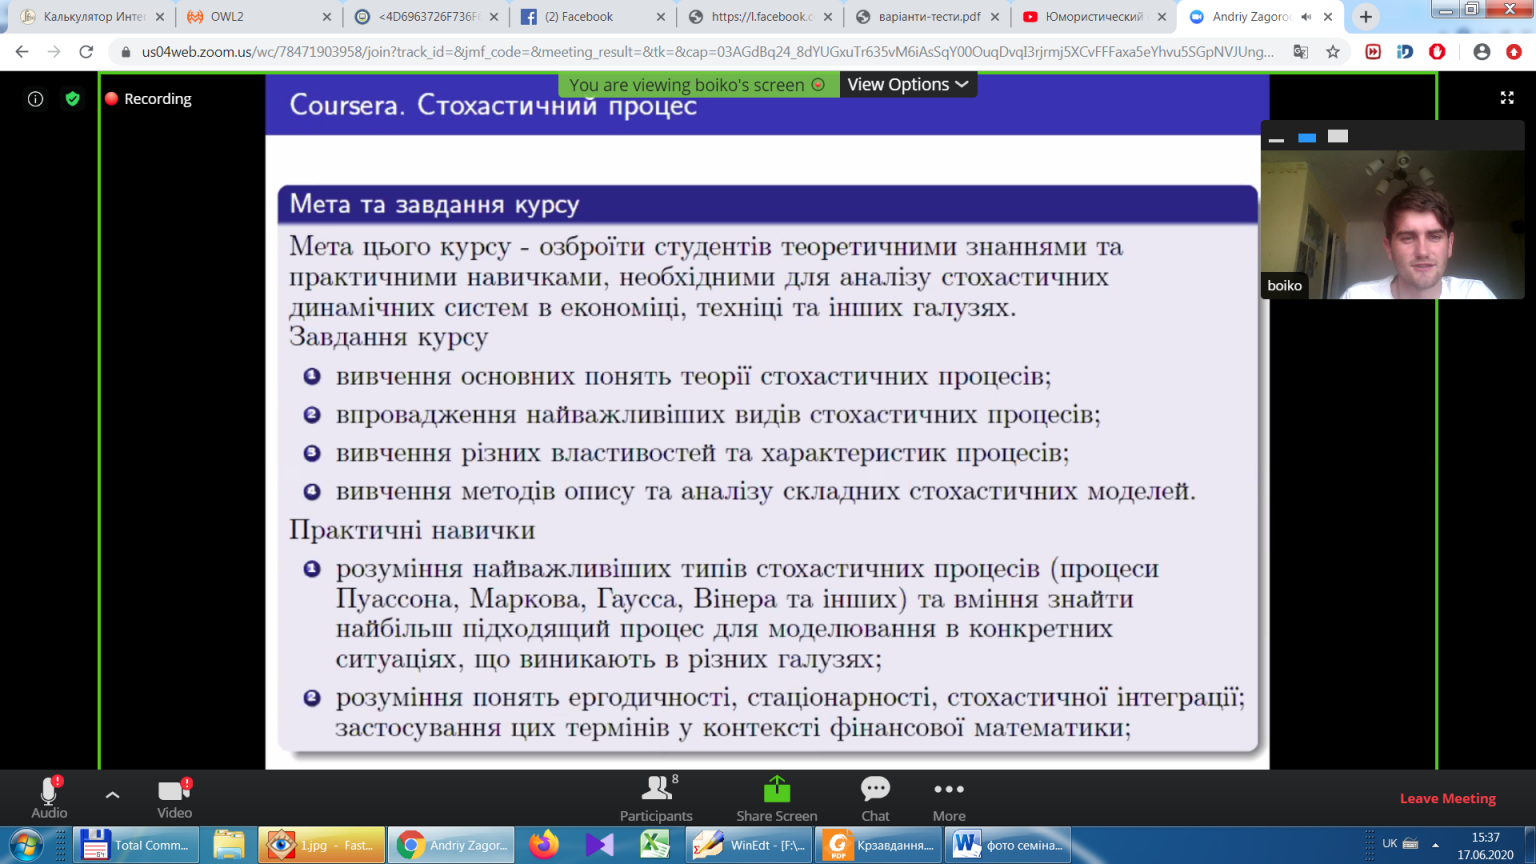Click the Leave Meeting button
Screen dimensions: 1536x864
pyautogui.click(x=1447, y=798)
